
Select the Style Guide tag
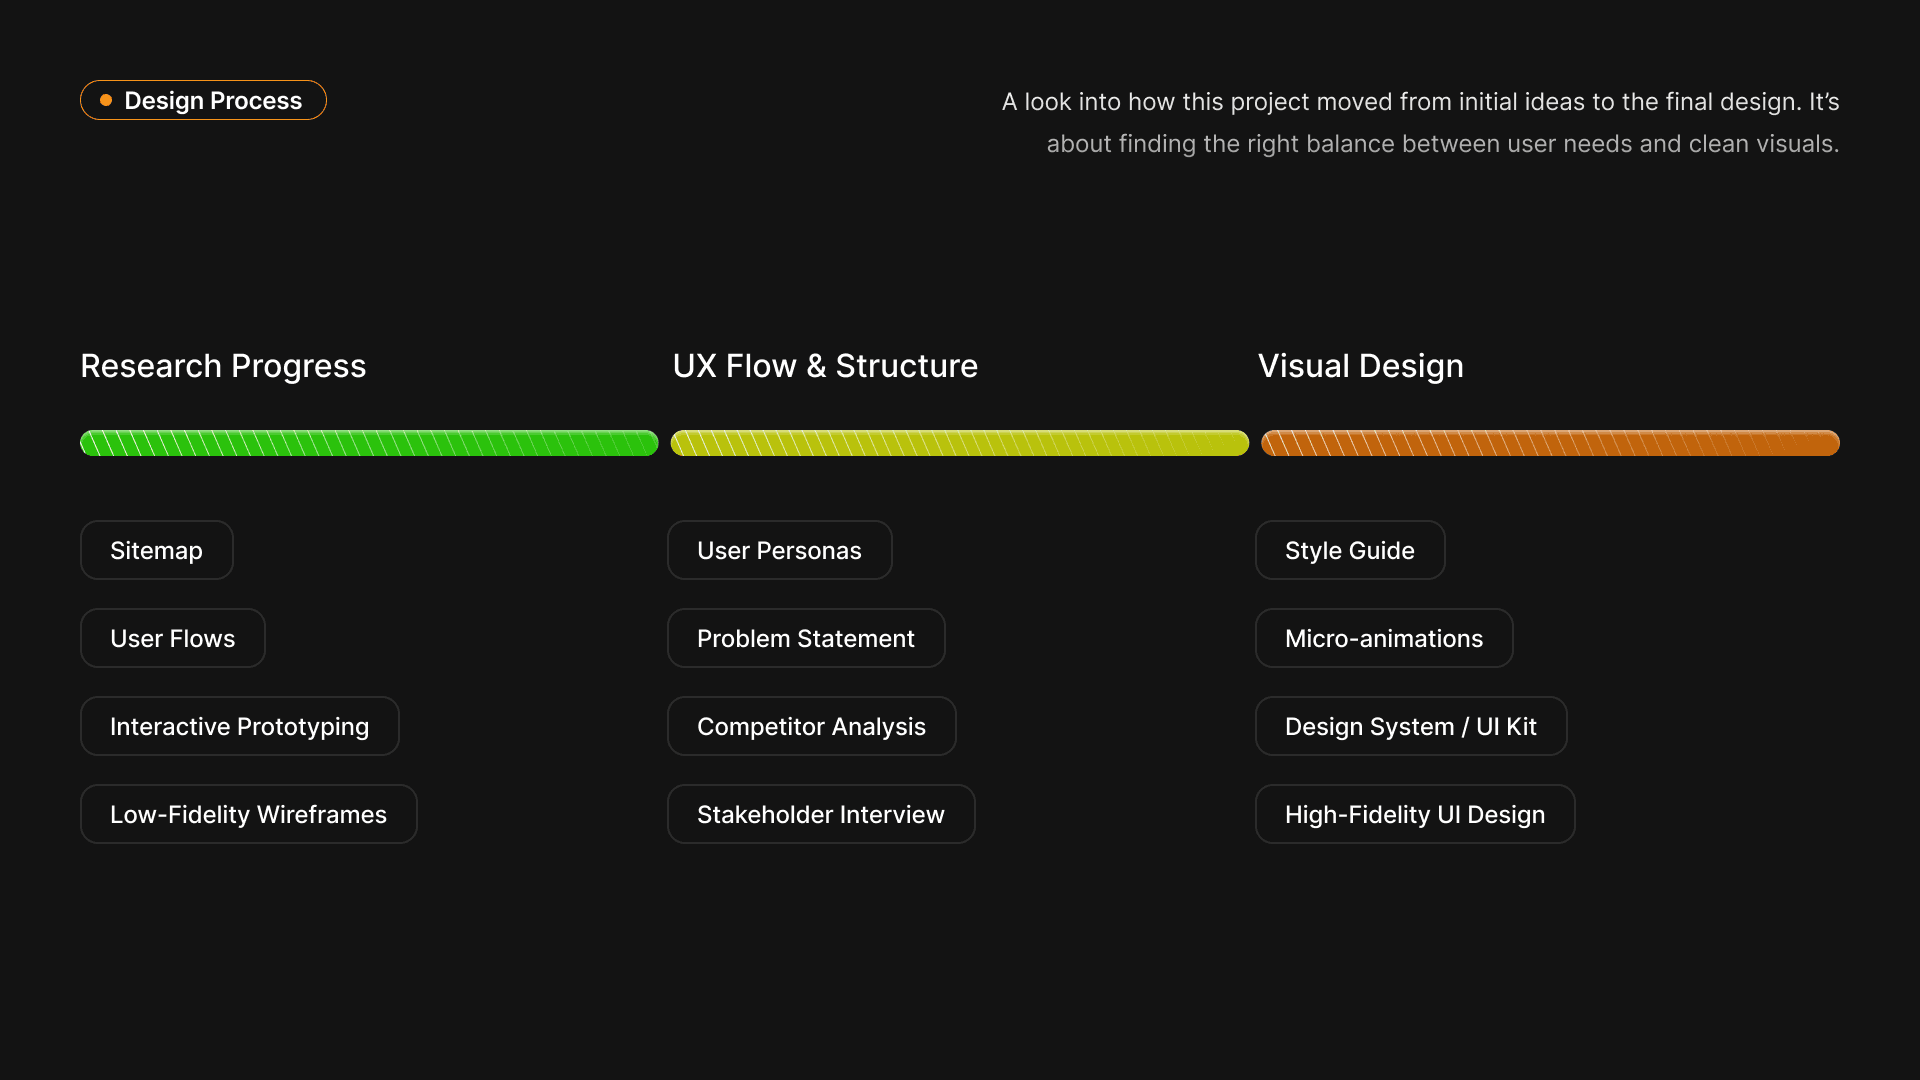1349,550
